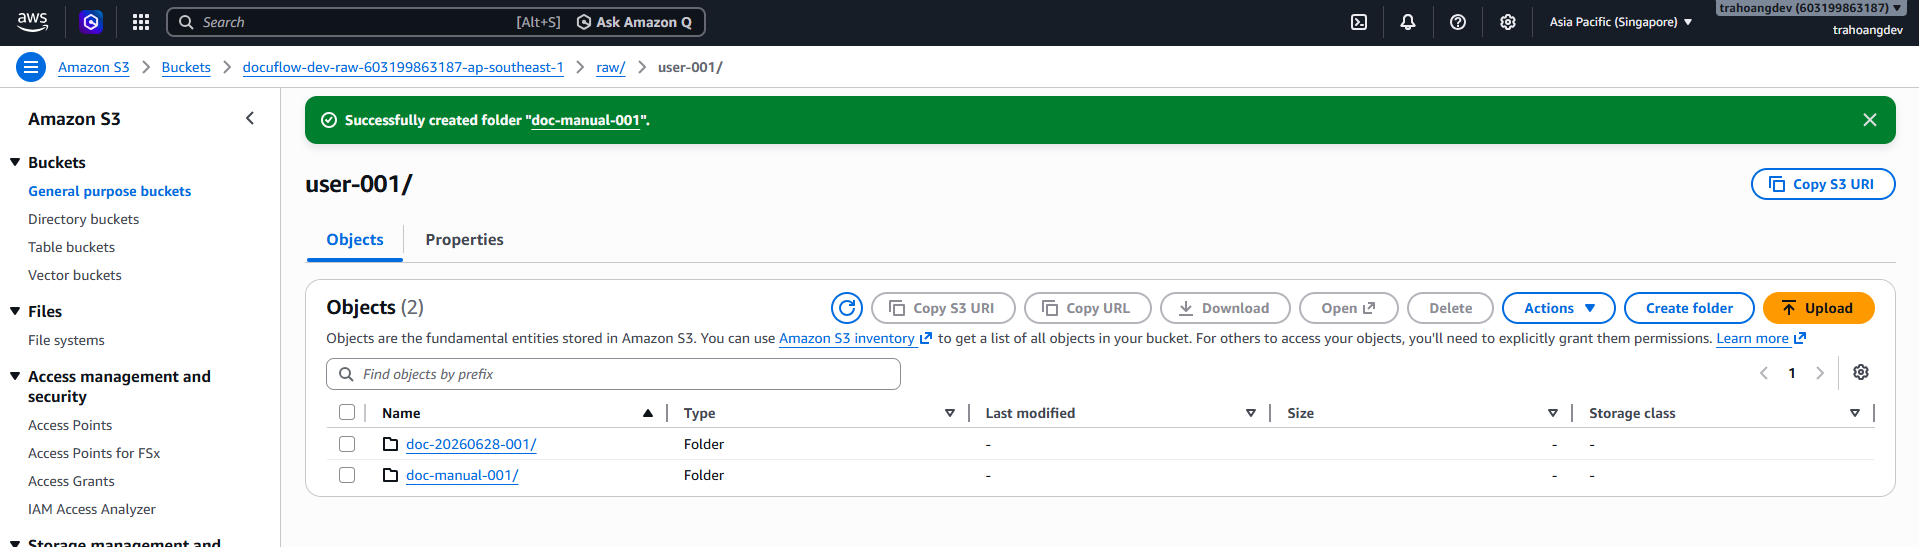The width and height of the screenshot is (1919, 547).
Task: Open the trahoangdev account dropdown
Action: click(1810, 8)
